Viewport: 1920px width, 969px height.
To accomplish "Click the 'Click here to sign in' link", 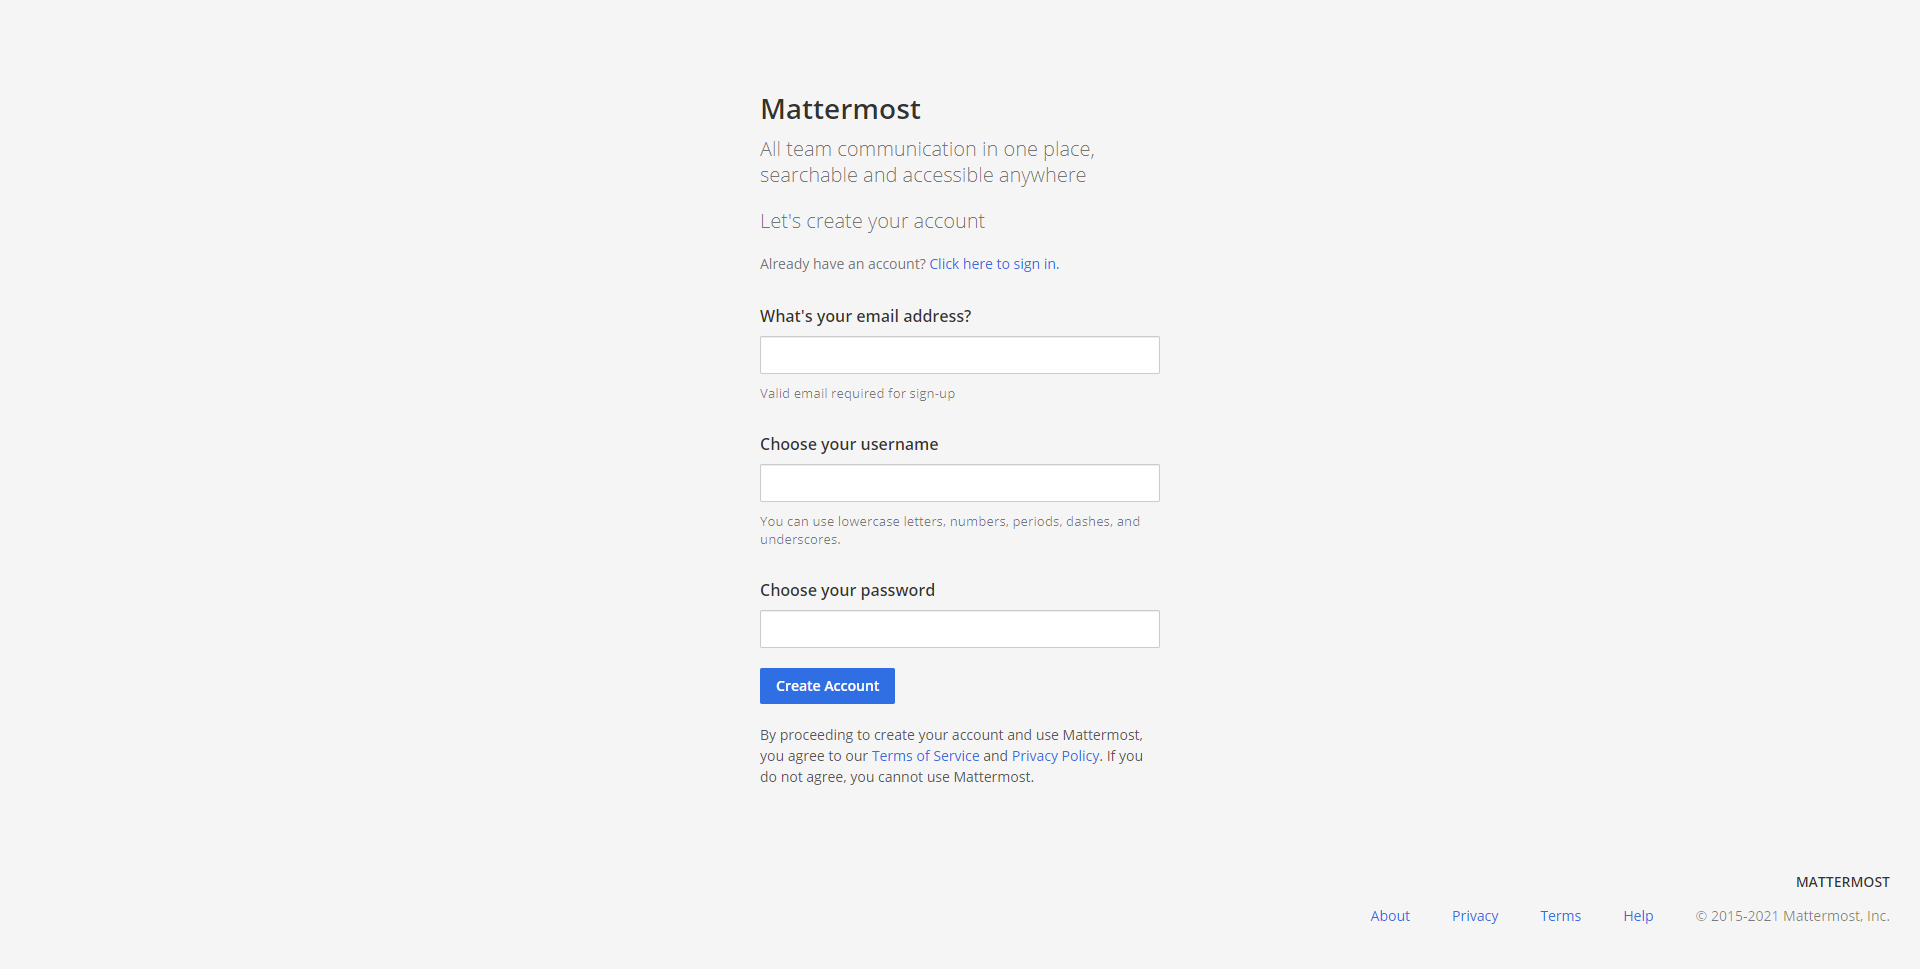I will [x=993, y=264].
